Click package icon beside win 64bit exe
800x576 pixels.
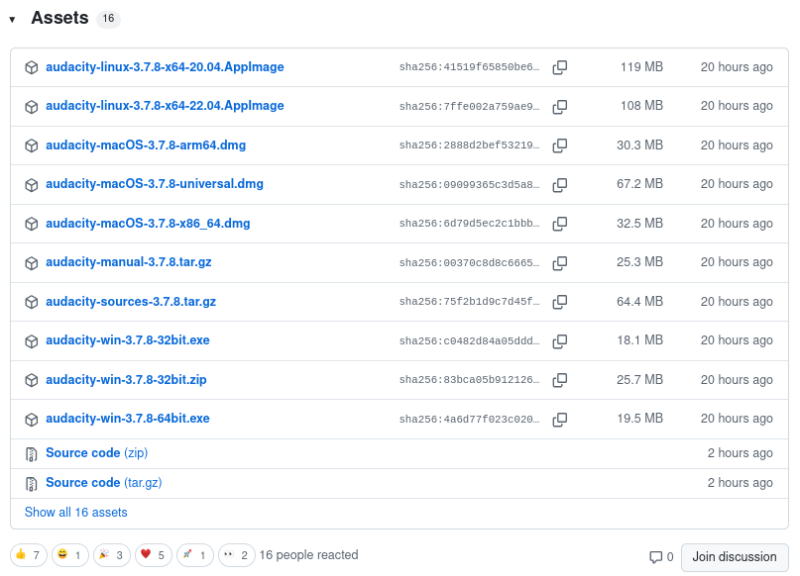tap(32, 419)
